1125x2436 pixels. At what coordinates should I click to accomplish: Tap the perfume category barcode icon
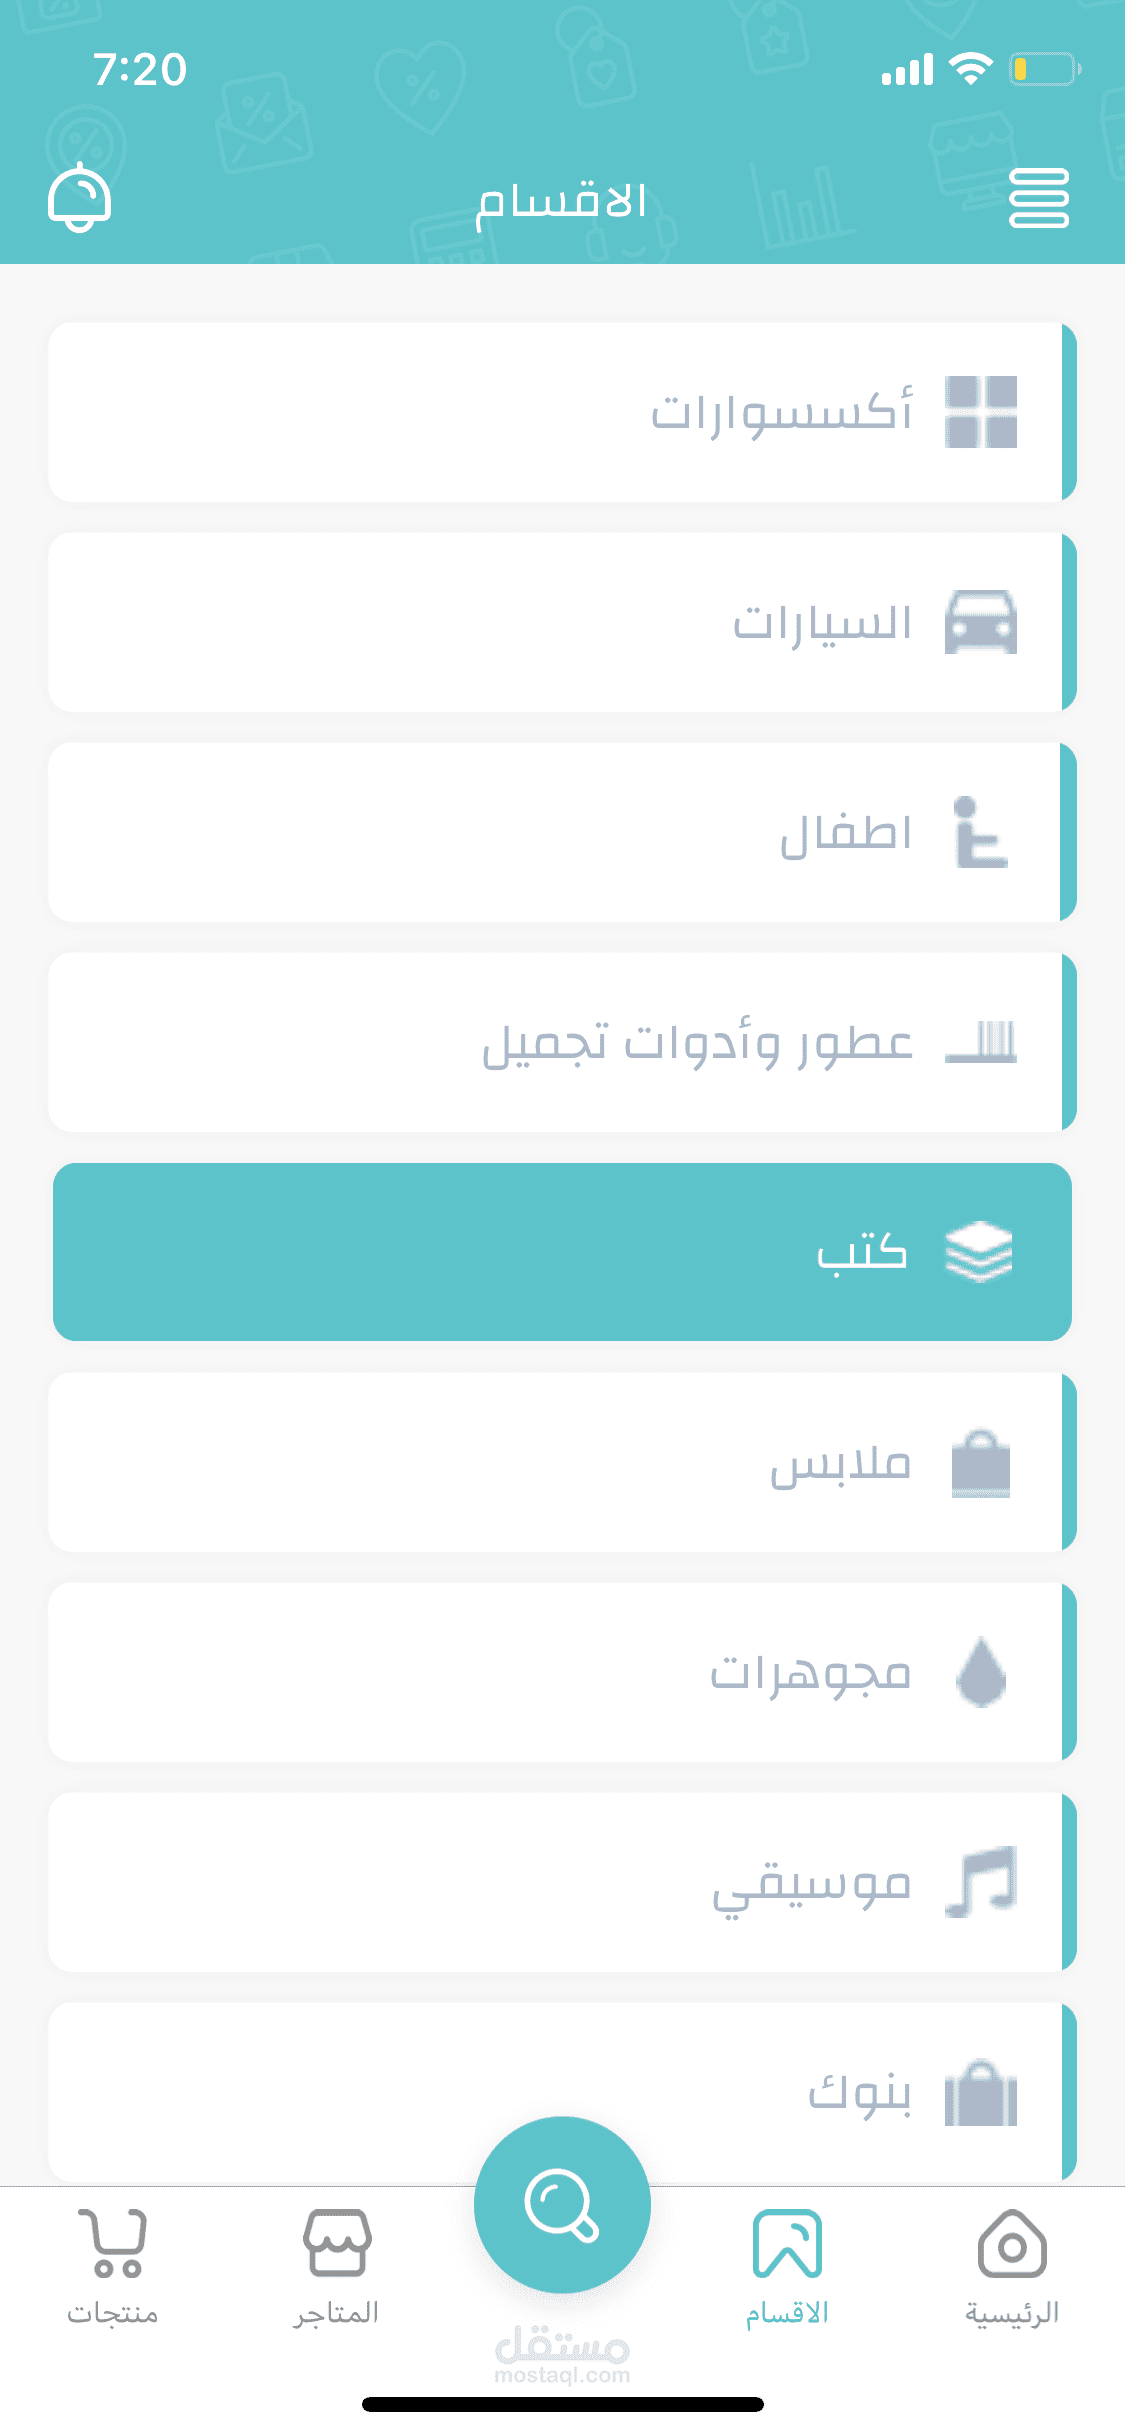coord(981,1042)
